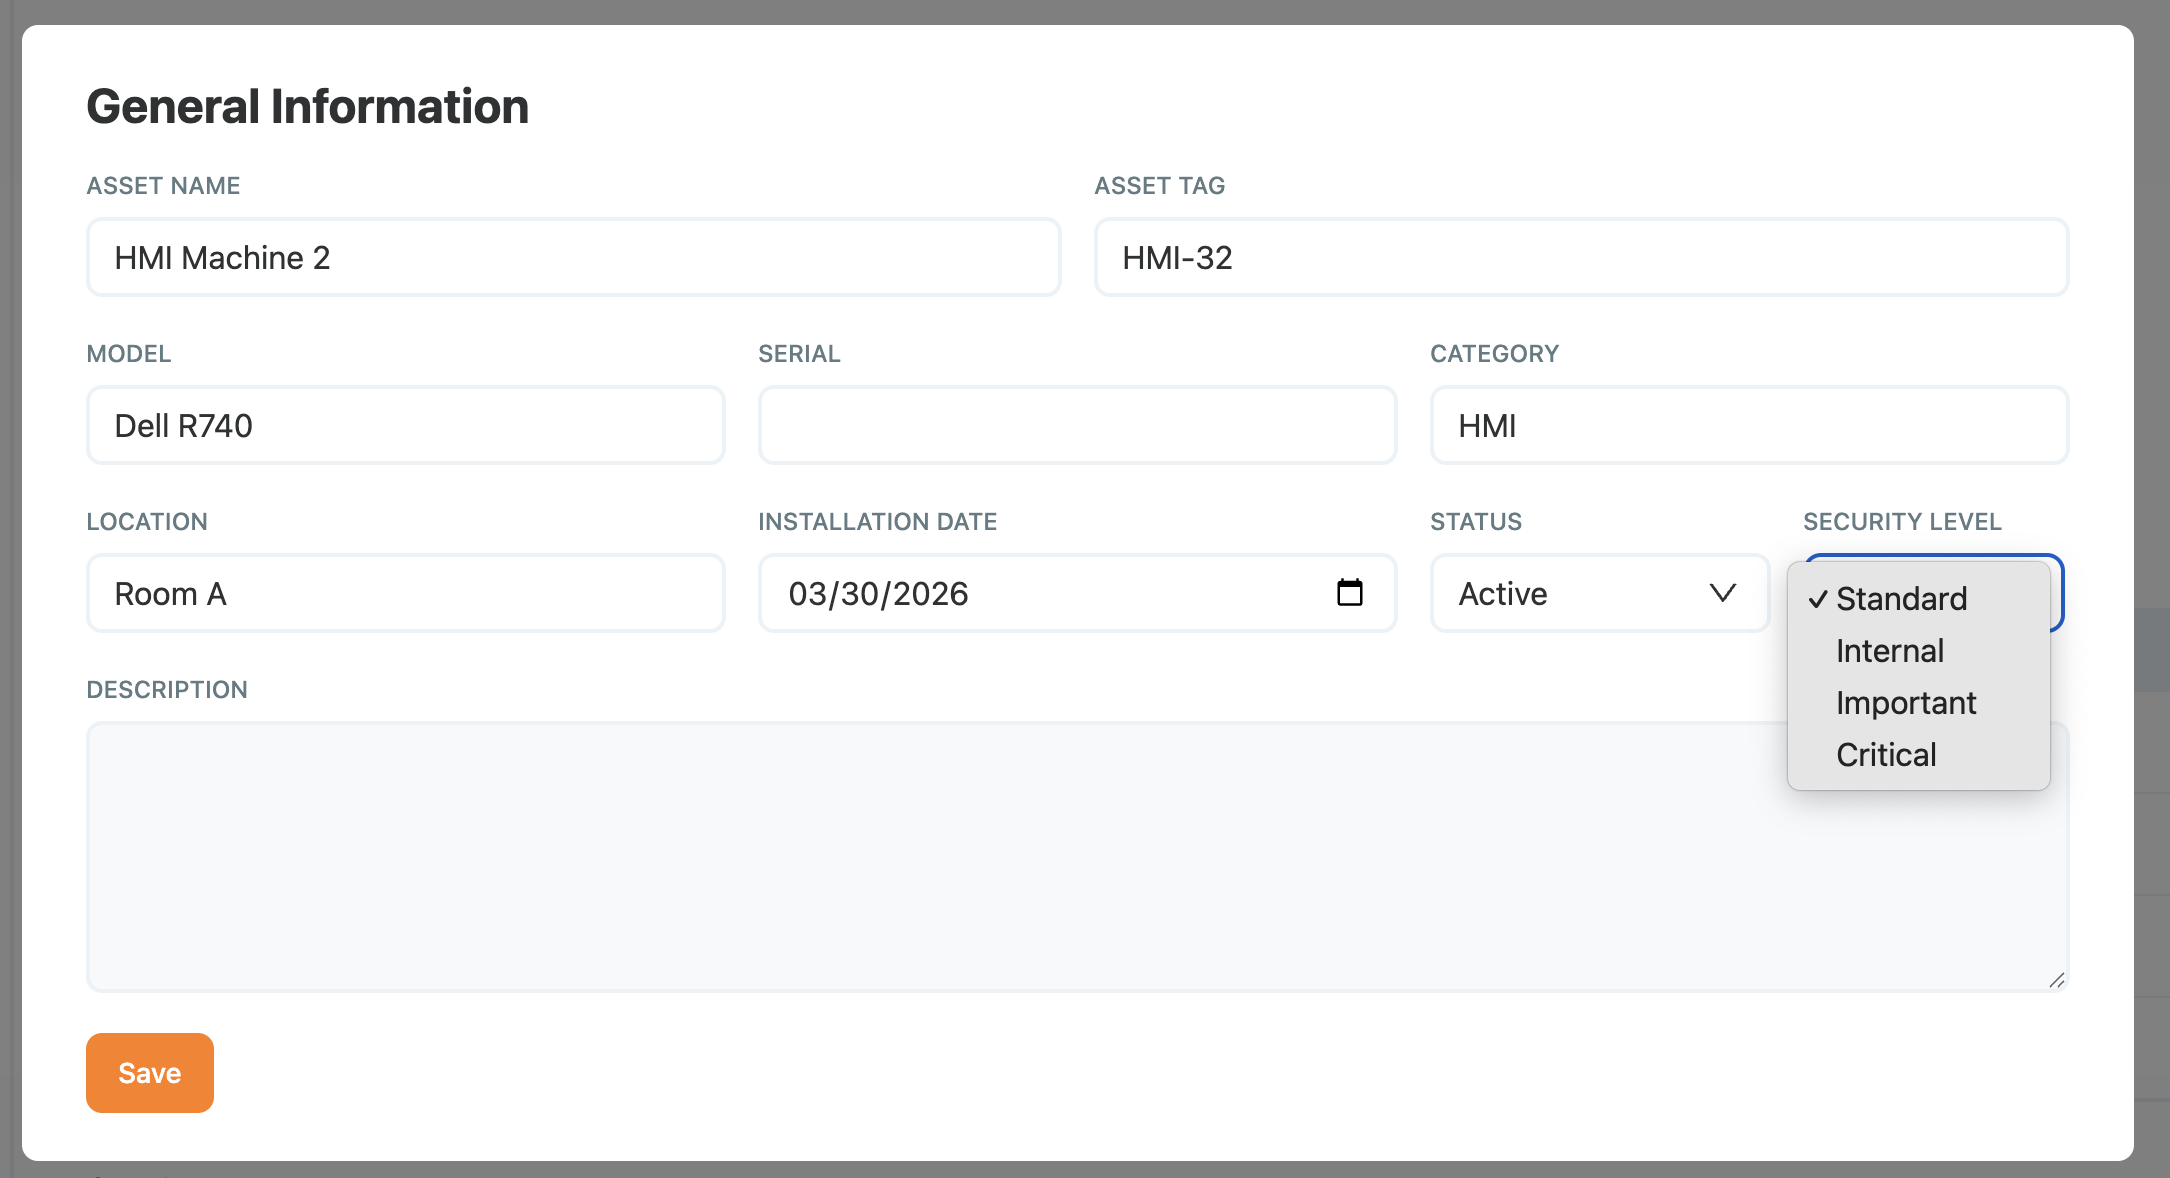Choose Internal from security level list
The height and width of the screenshot is (1178, 2170).
pyautogui.click(x=1889, y=651)
